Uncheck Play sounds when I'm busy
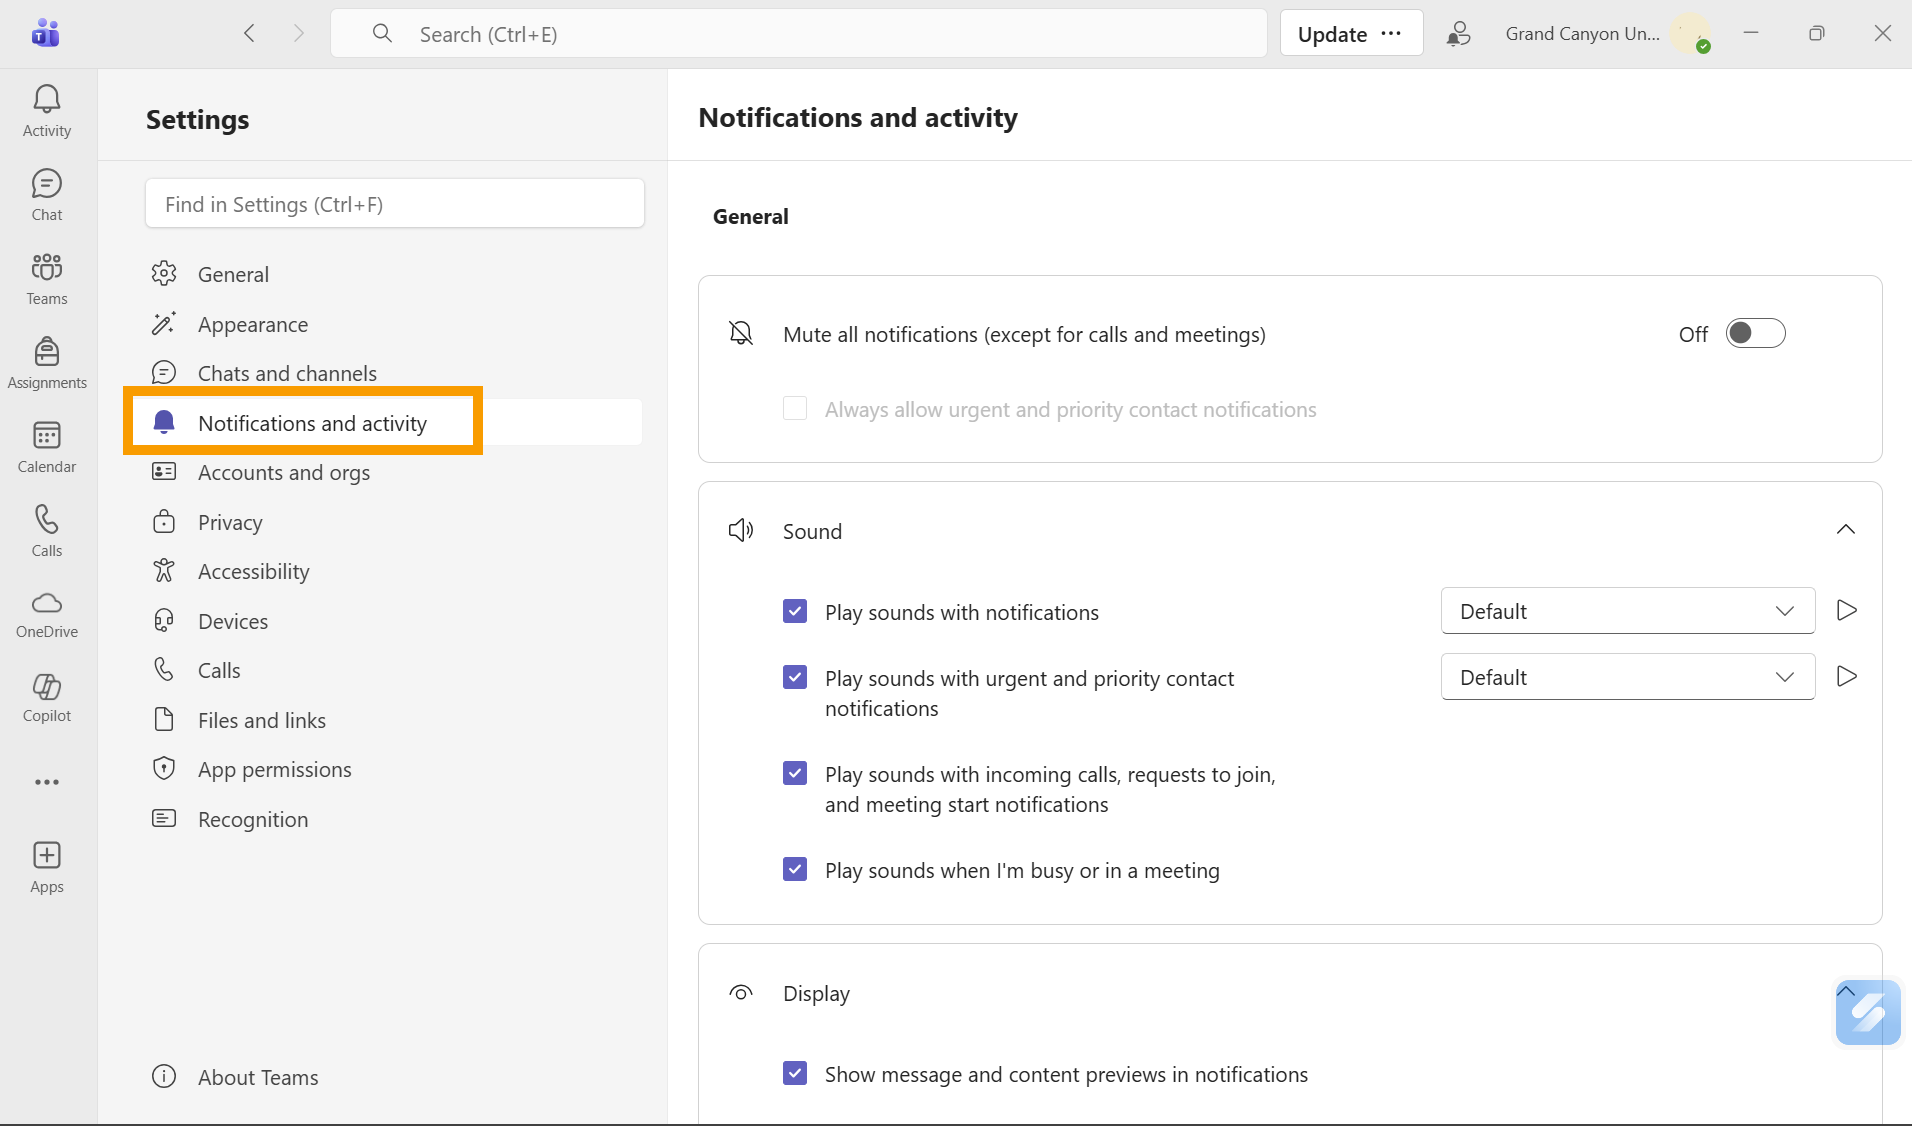 [795, 869]
